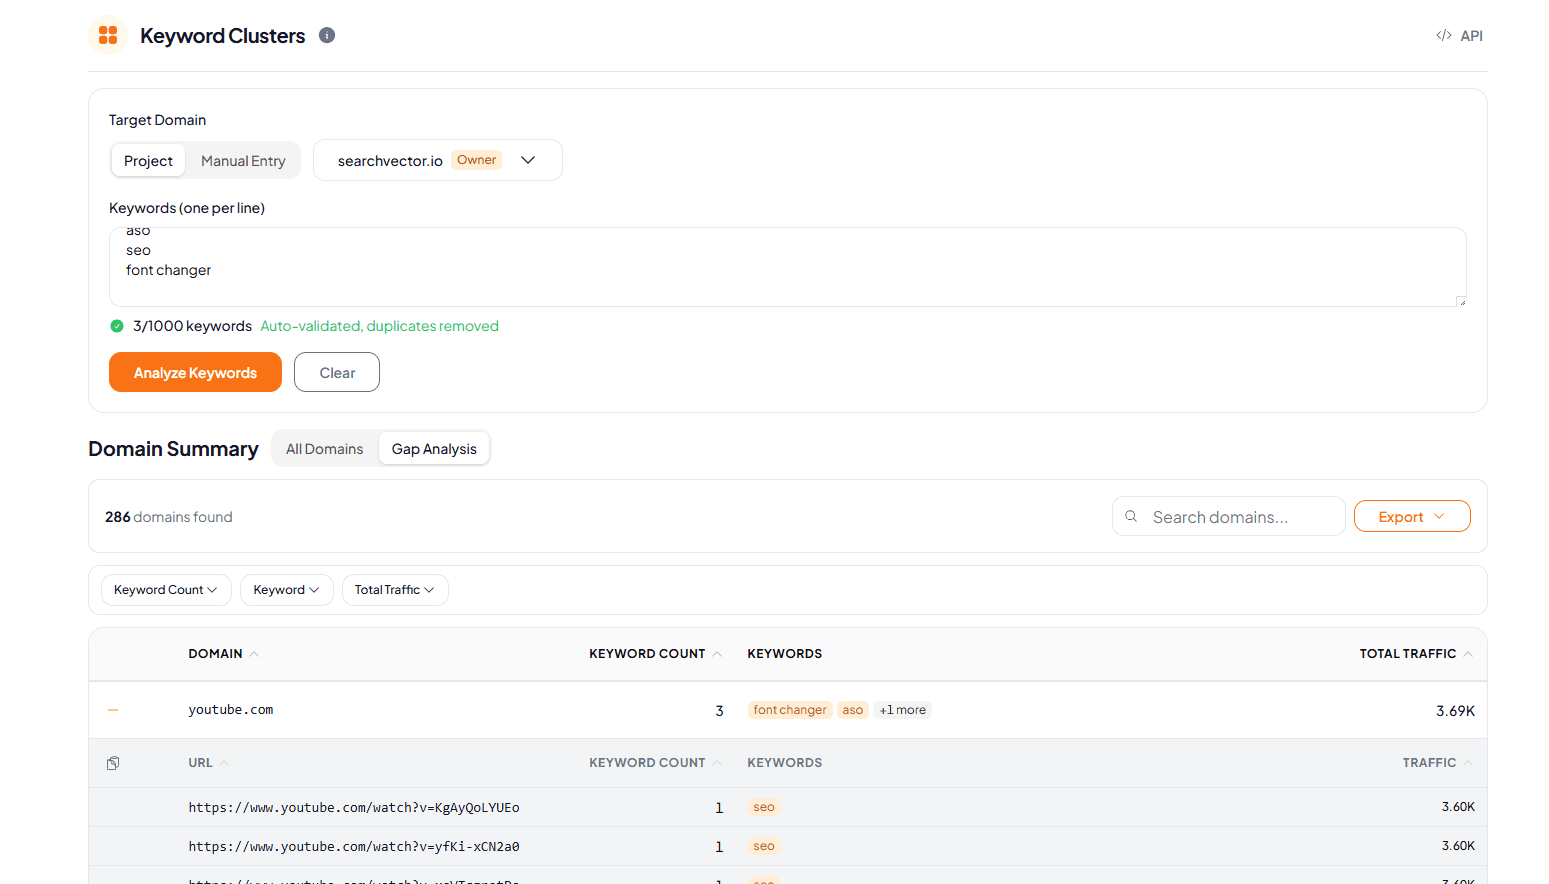Image resolution: width=1549 pixels, height=884 pixels.
Task: Open the Export dropdown
Action: (x=1412, y=517)
